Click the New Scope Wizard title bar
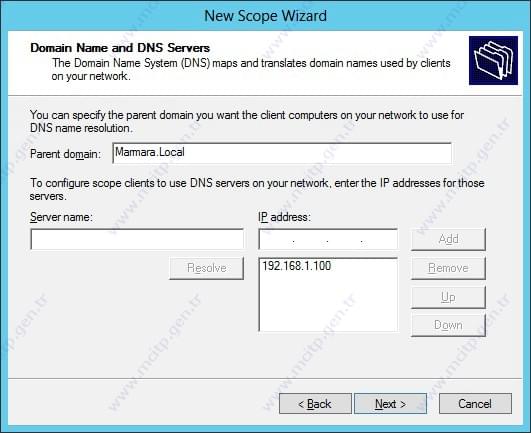The width and height of the screenshot is (531, 433). [266, 16]
